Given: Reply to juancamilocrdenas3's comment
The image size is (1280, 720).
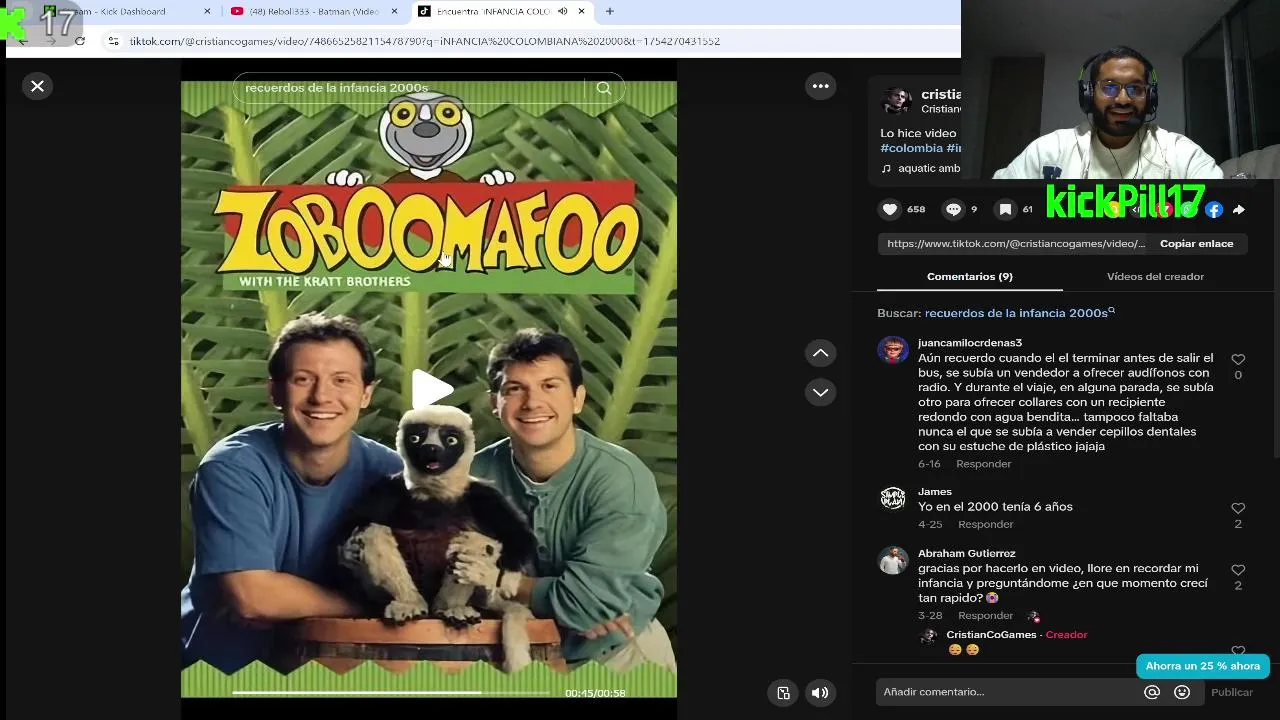Looking at the screenshot, I should pyautogui.click(x=983, y=464).
